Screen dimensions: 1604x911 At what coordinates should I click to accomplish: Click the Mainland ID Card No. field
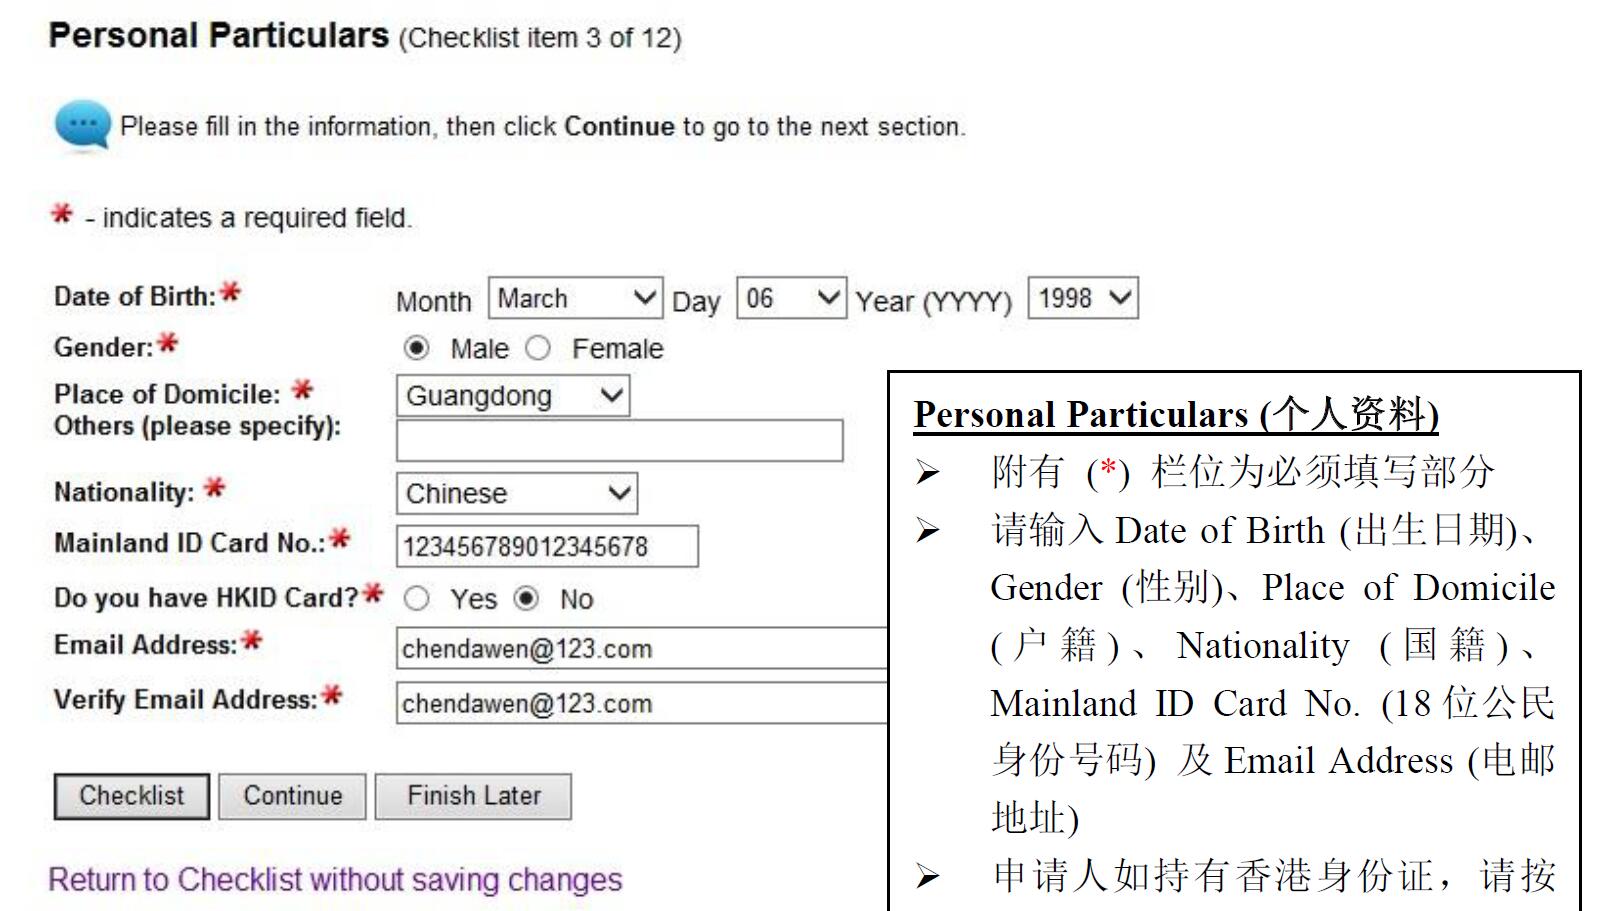(546, 547)
